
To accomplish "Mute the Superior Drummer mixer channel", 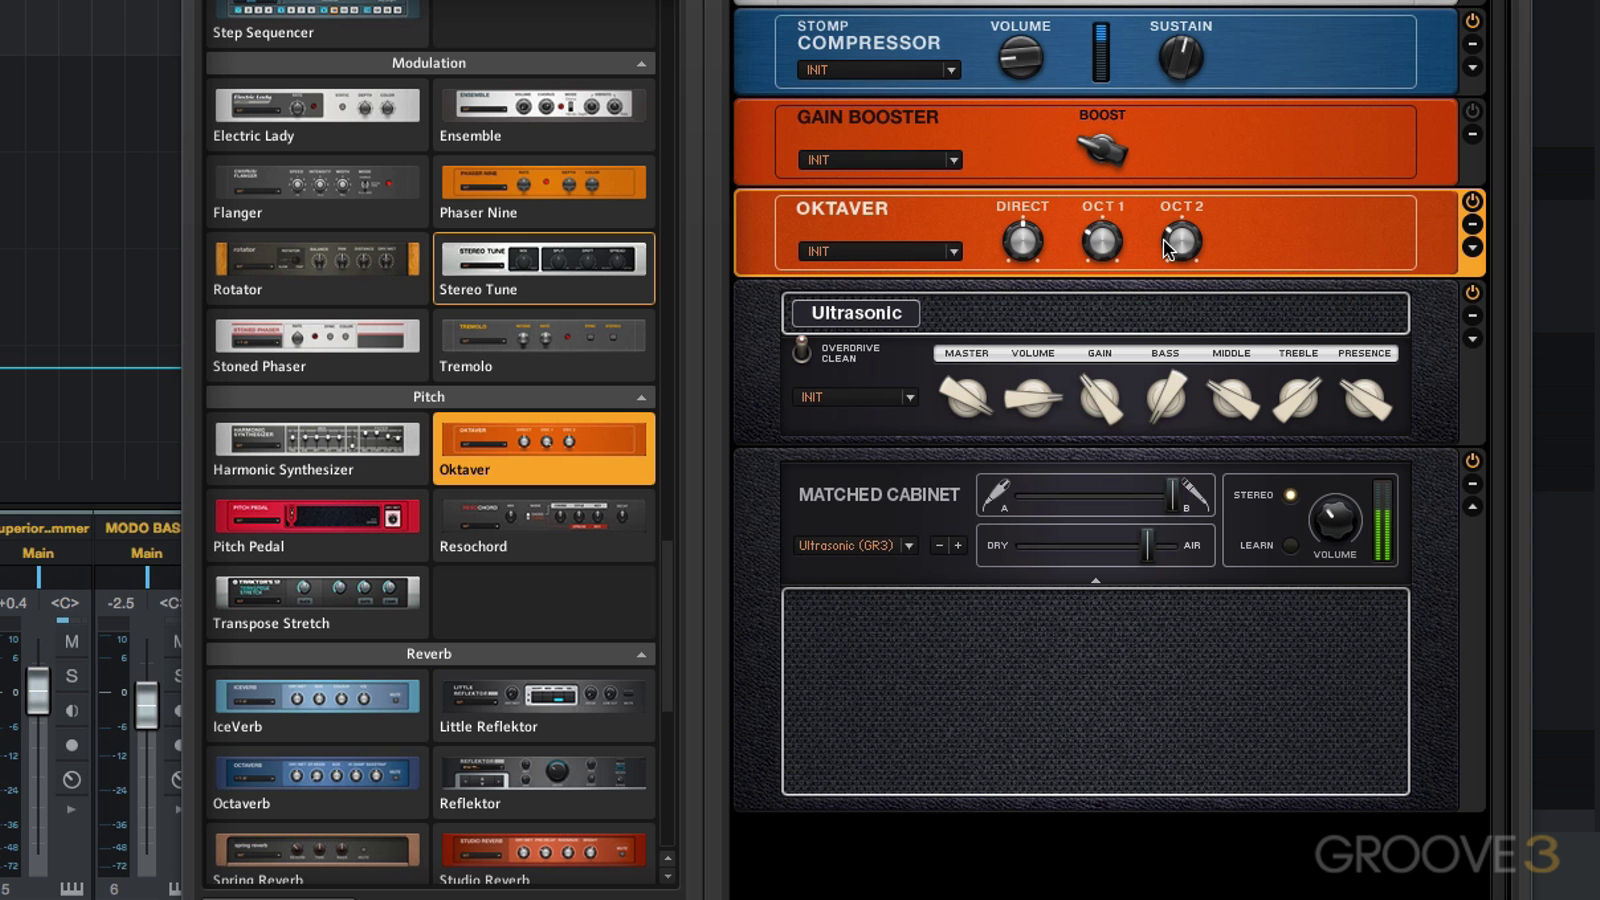I will point(71,641).
